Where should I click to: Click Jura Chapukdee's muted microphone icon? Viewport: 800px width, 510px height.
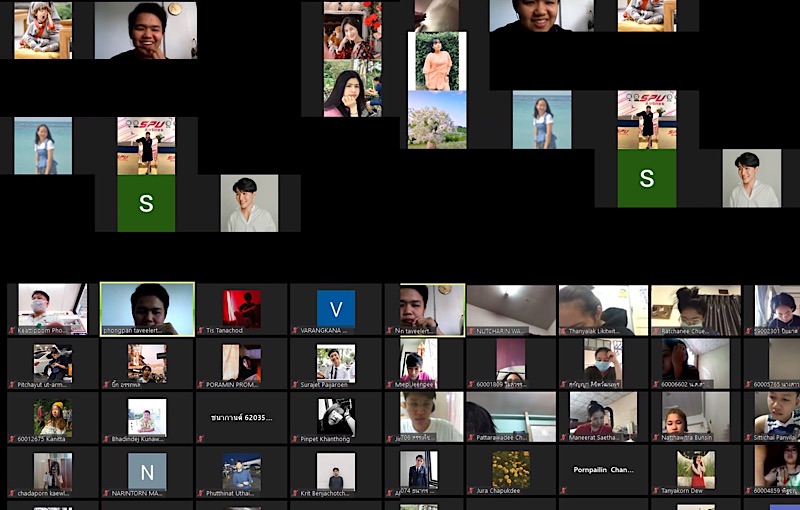[471, 491]
